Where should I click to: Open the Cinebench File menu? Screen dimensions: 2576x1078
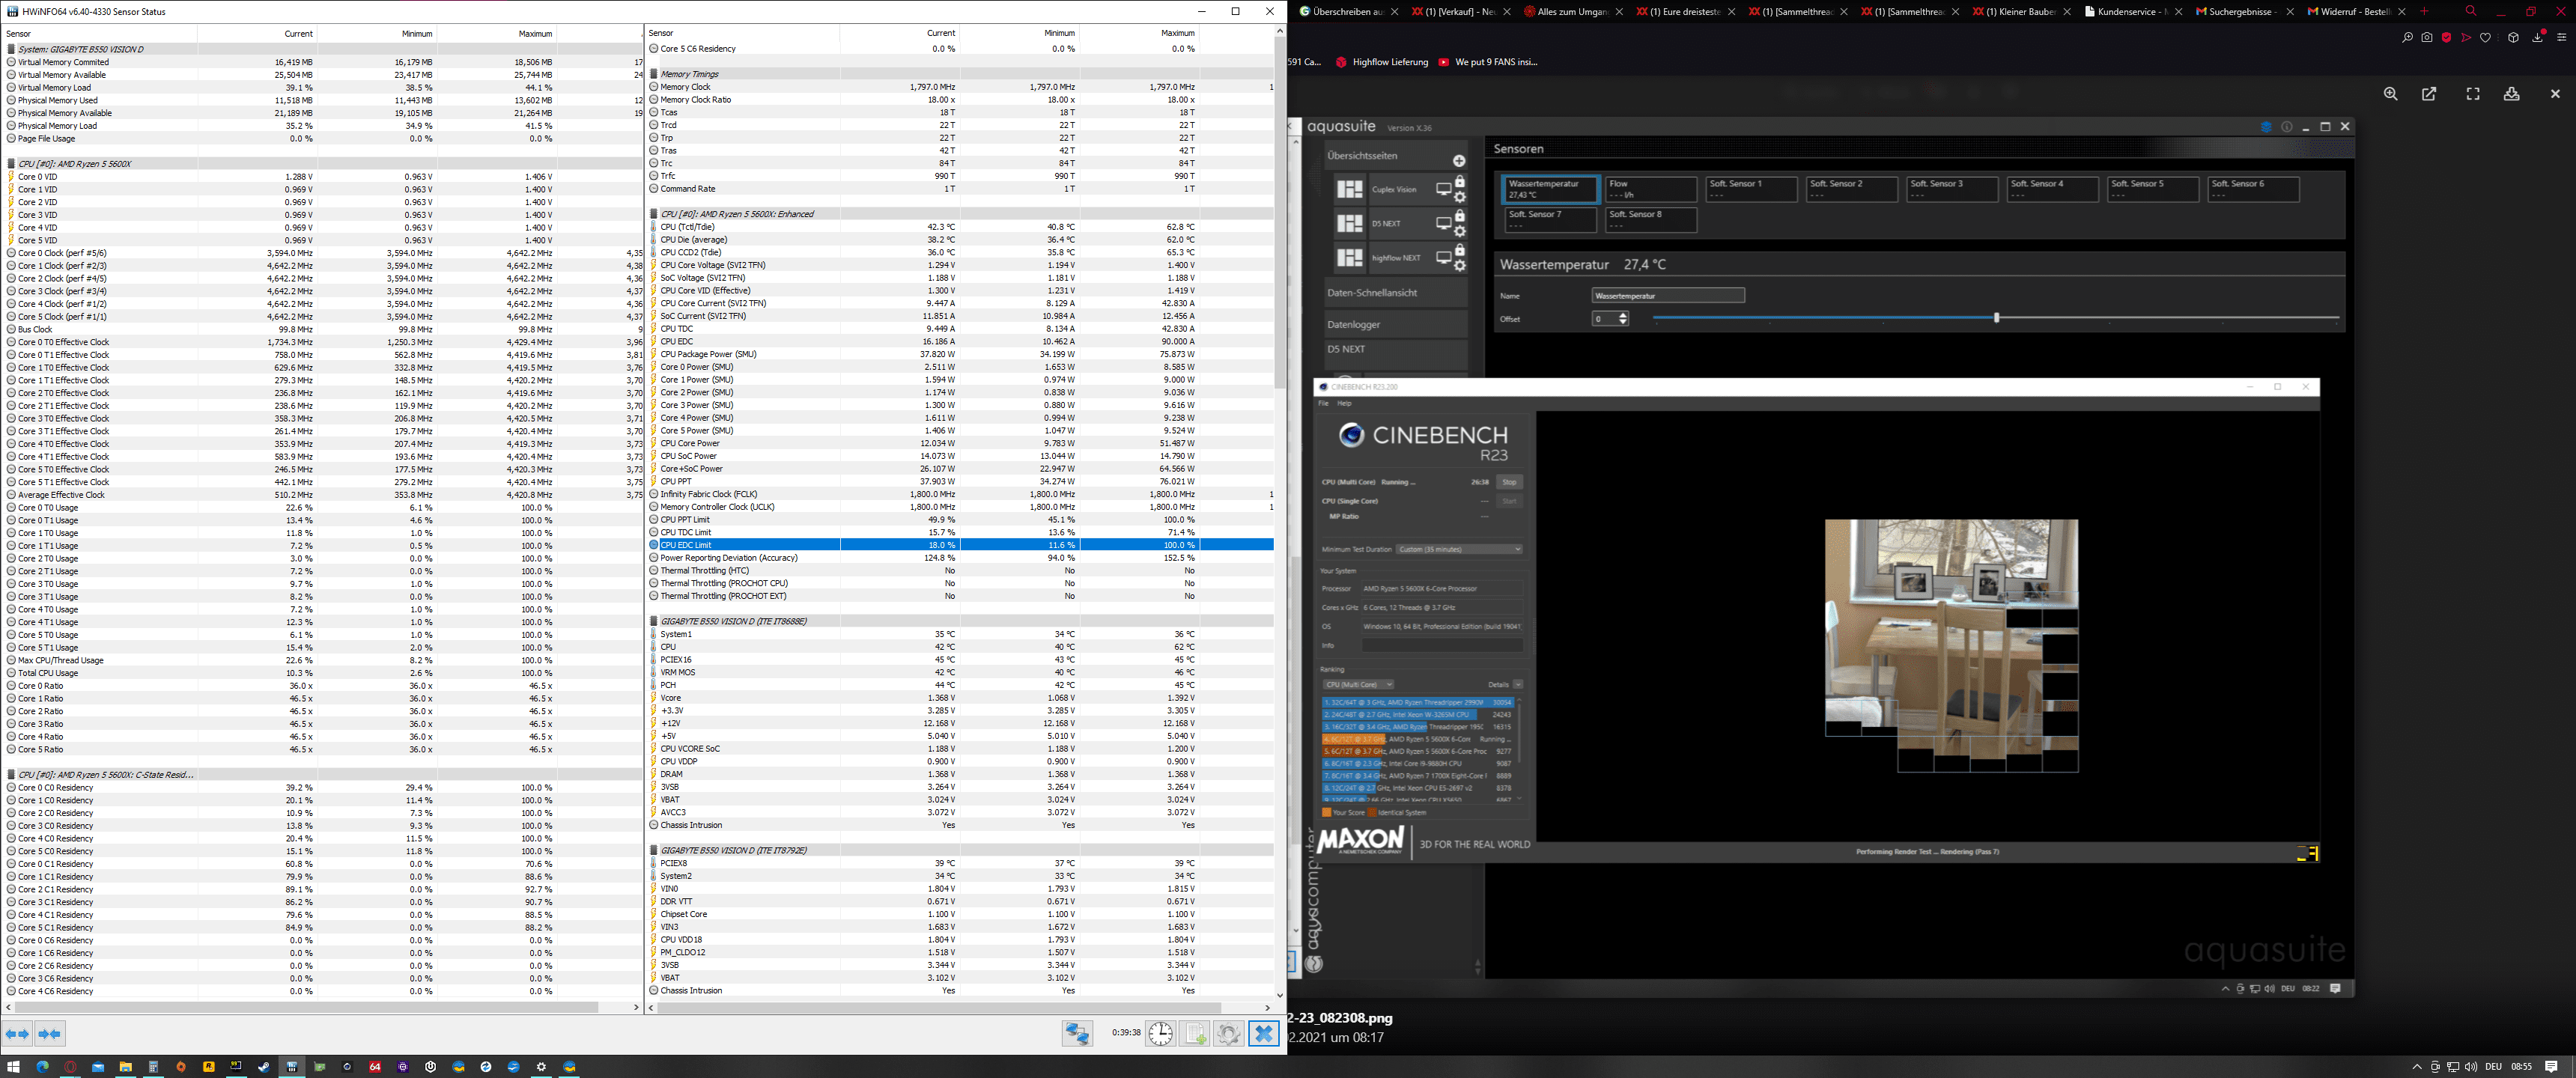coord(1323,404)
